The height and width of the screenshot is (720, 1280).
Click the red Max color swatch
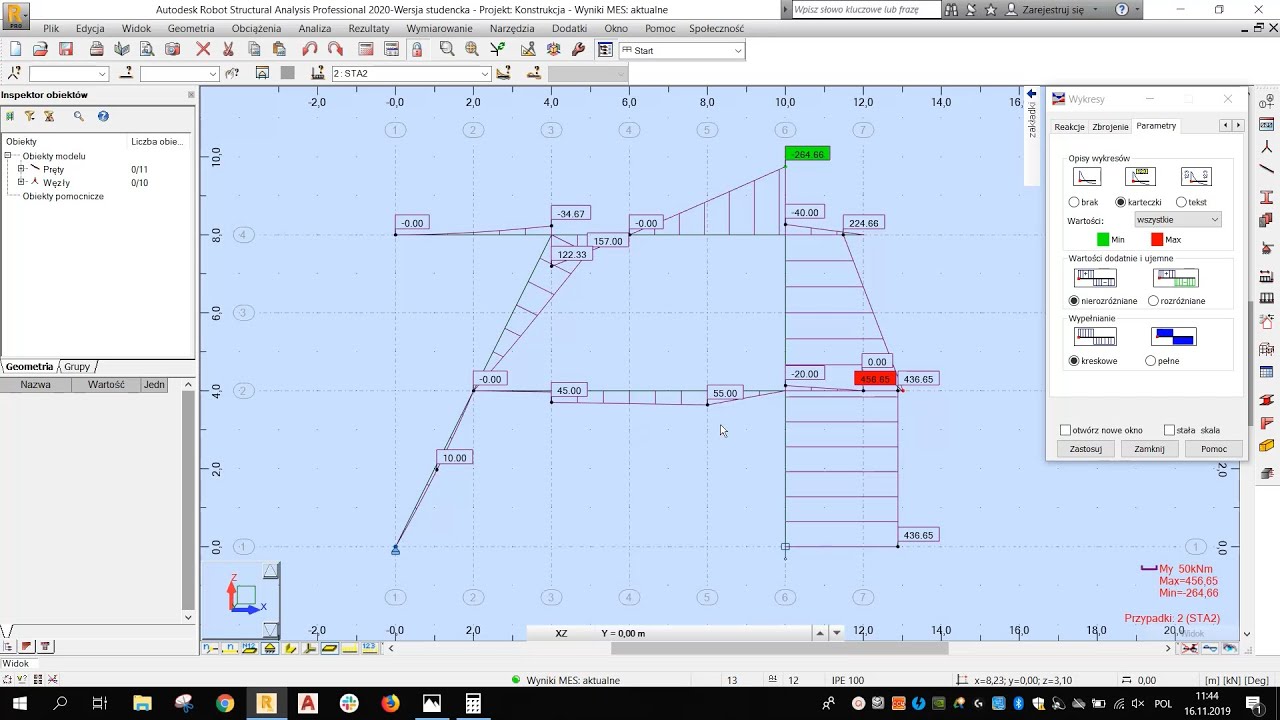click(1157, 239)
